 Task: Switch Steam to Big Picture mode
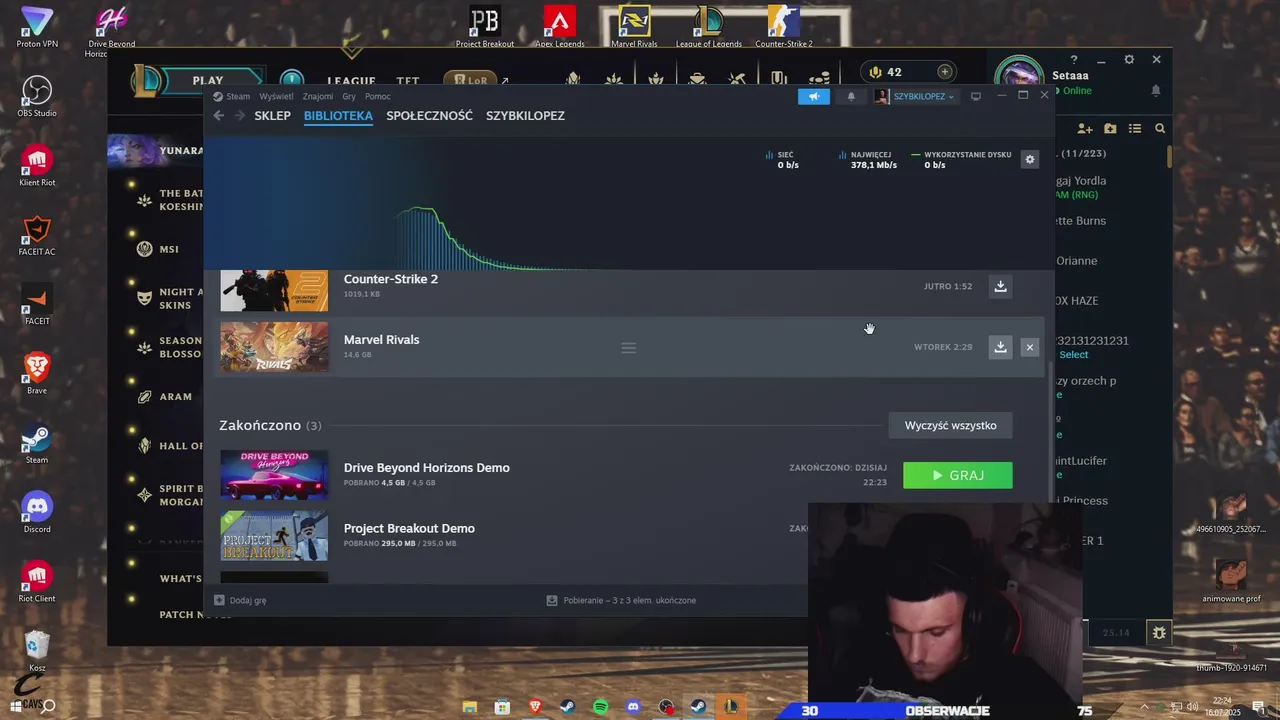976,96
